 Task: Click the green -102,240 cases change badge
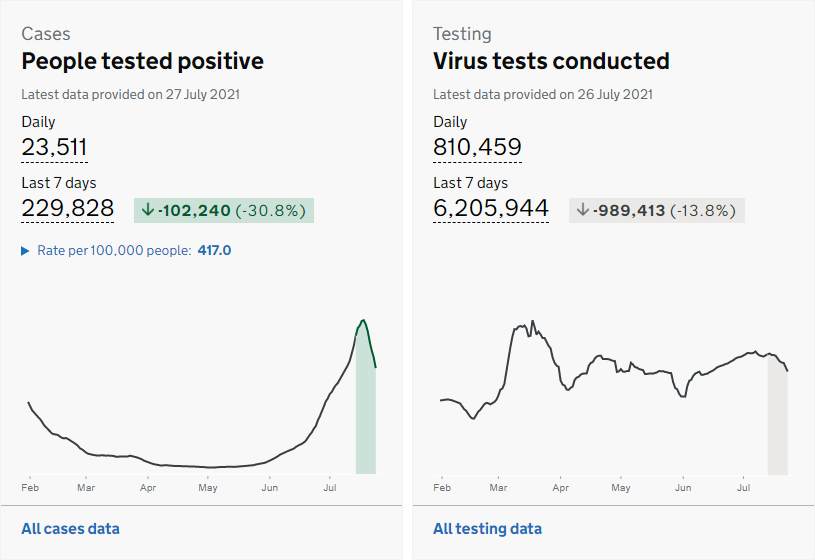pos(224,210)
